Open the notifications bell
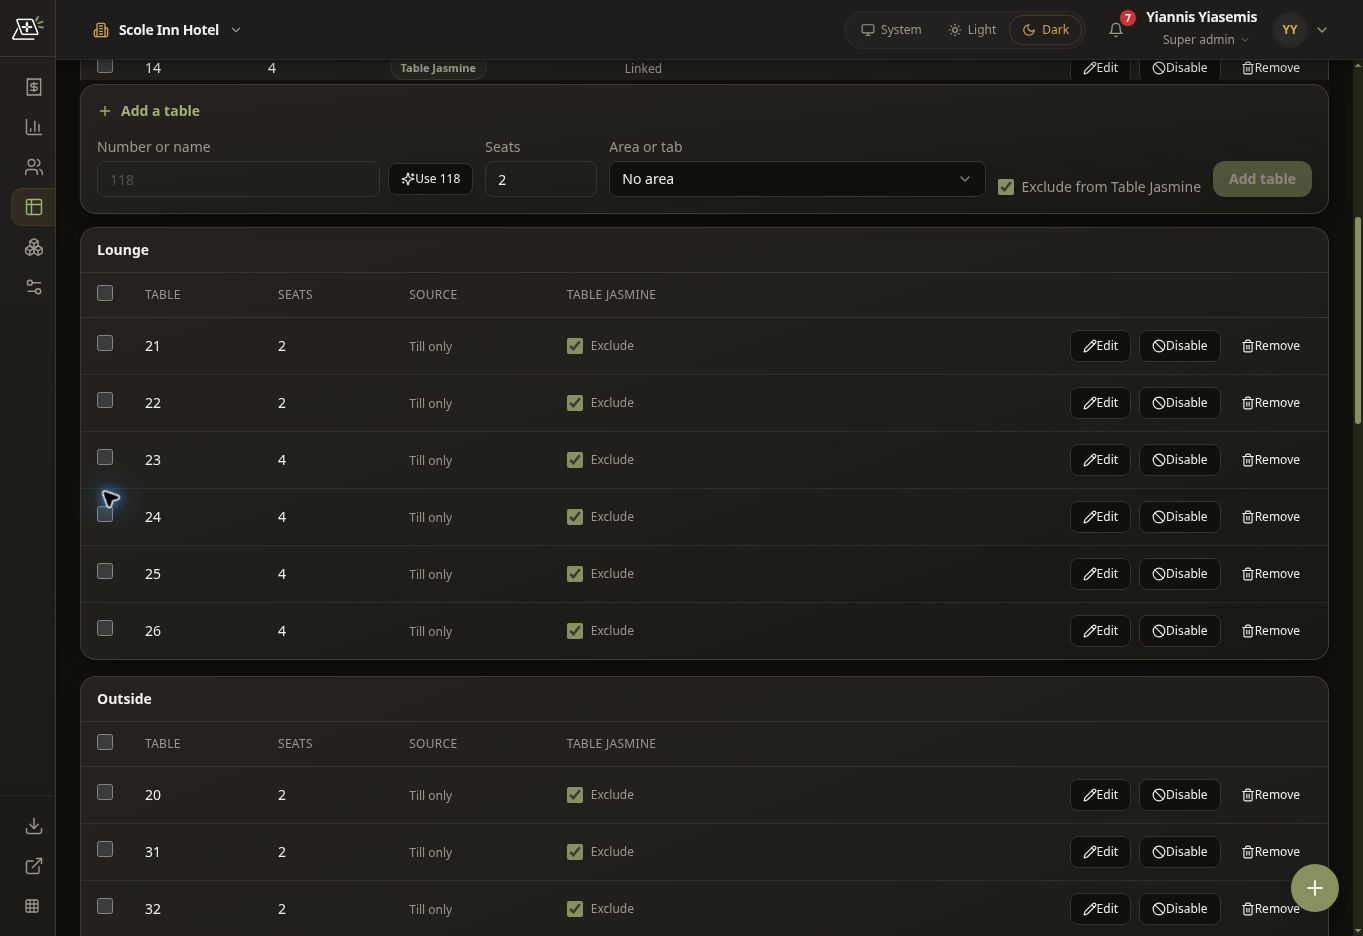Screen dimensions: 1363x936 click(1116, 30)
